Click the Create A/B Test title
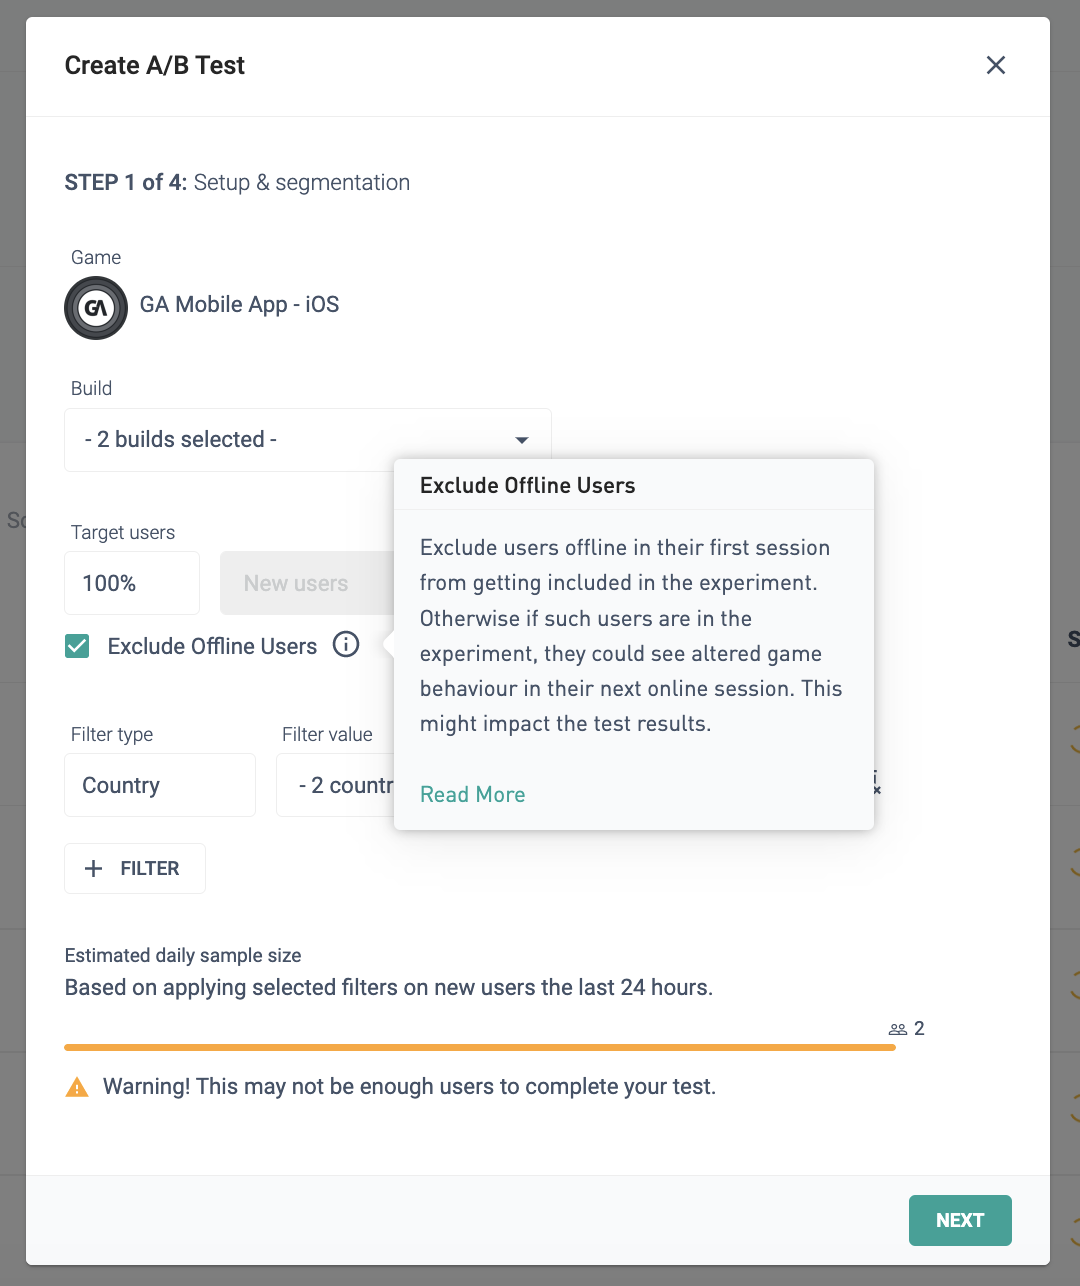 [155, 65]
